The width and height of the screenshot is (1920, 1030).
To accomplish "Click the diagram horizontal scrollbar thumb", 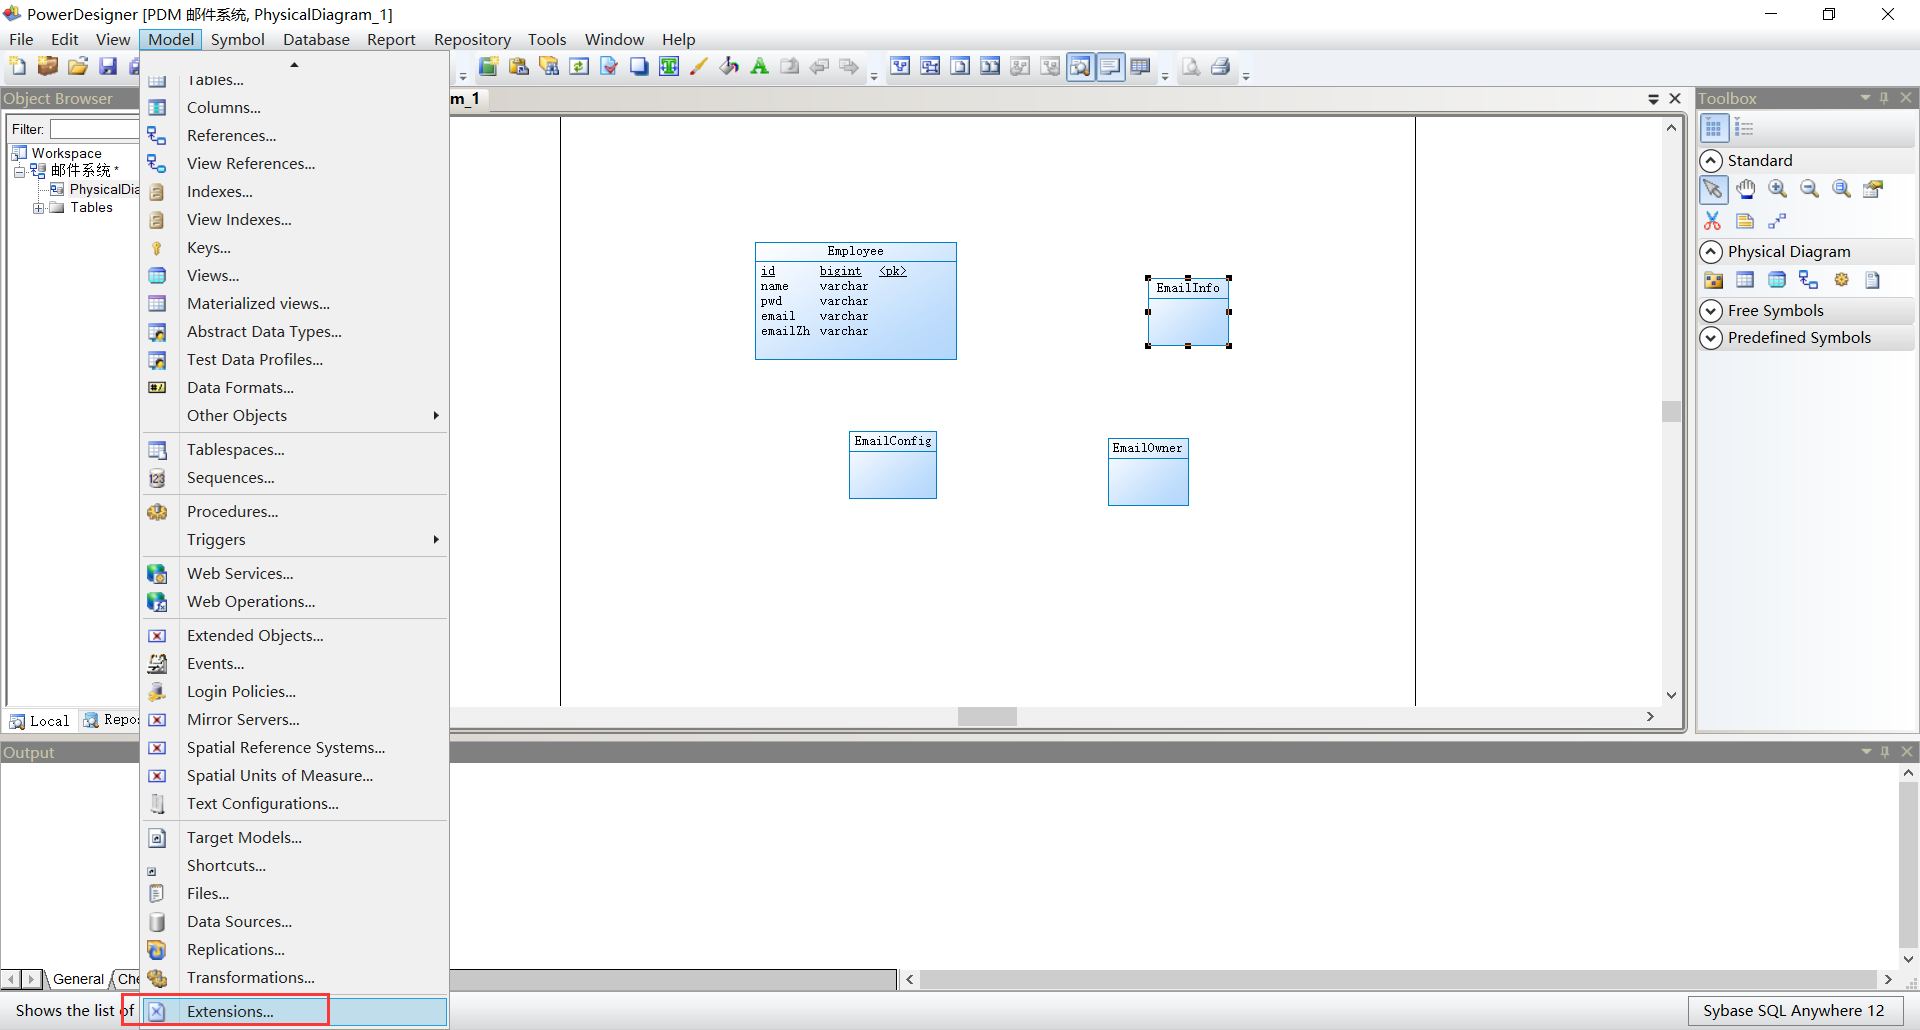I will tap(987, 717).
